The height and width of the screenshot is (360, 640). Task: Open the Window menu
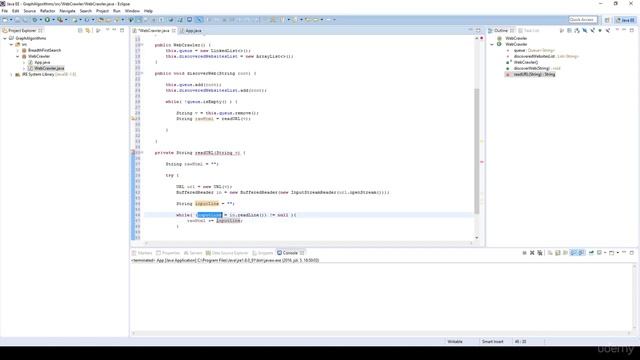[x=132, y=11]
